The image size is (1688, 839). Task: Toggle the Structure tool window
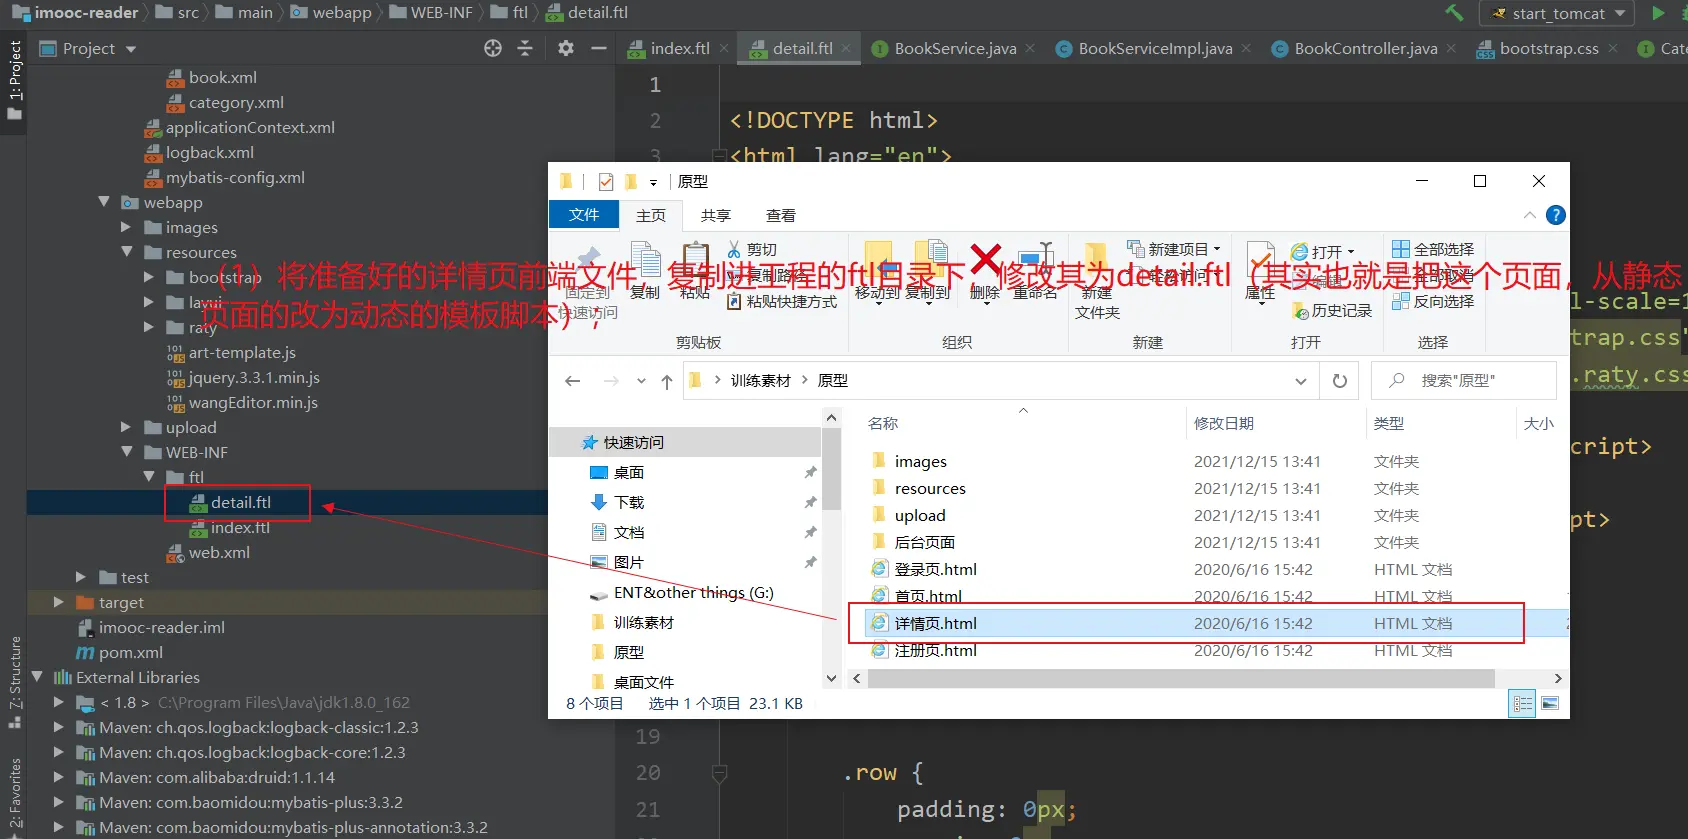(14, 682)
